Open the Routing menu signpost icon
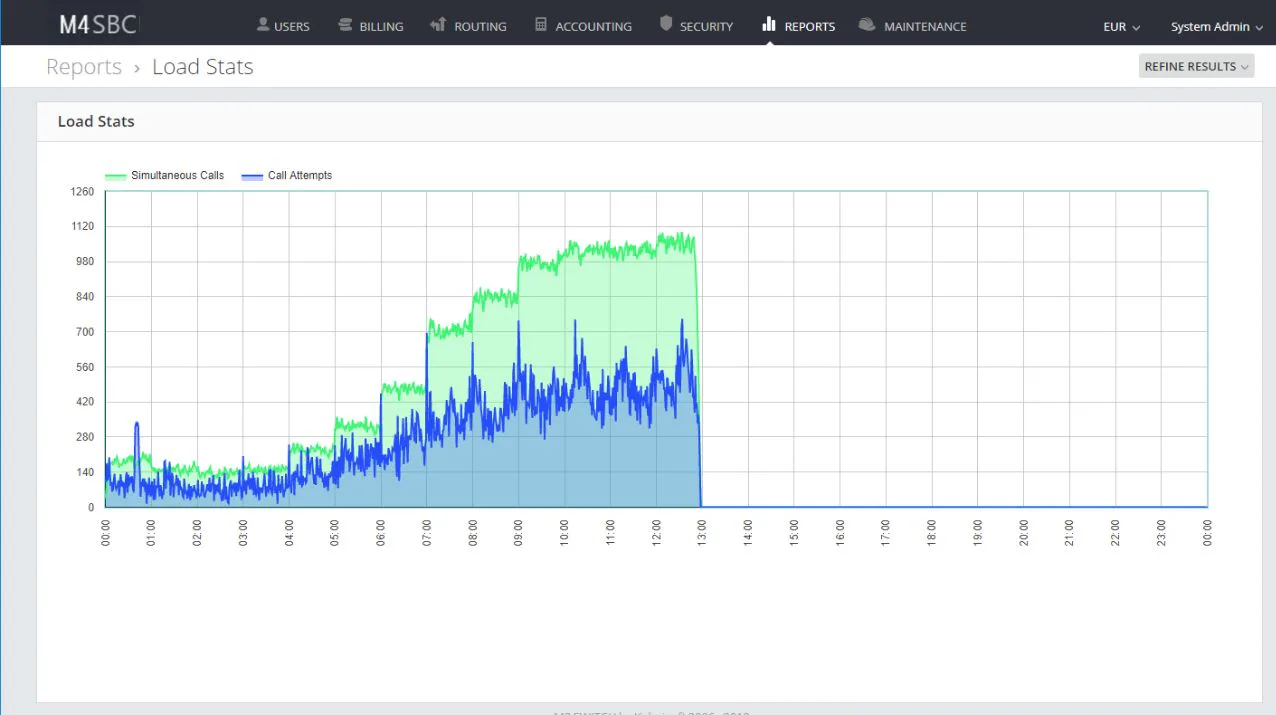This screenshot has width=1276, height=715. point(438,24)
